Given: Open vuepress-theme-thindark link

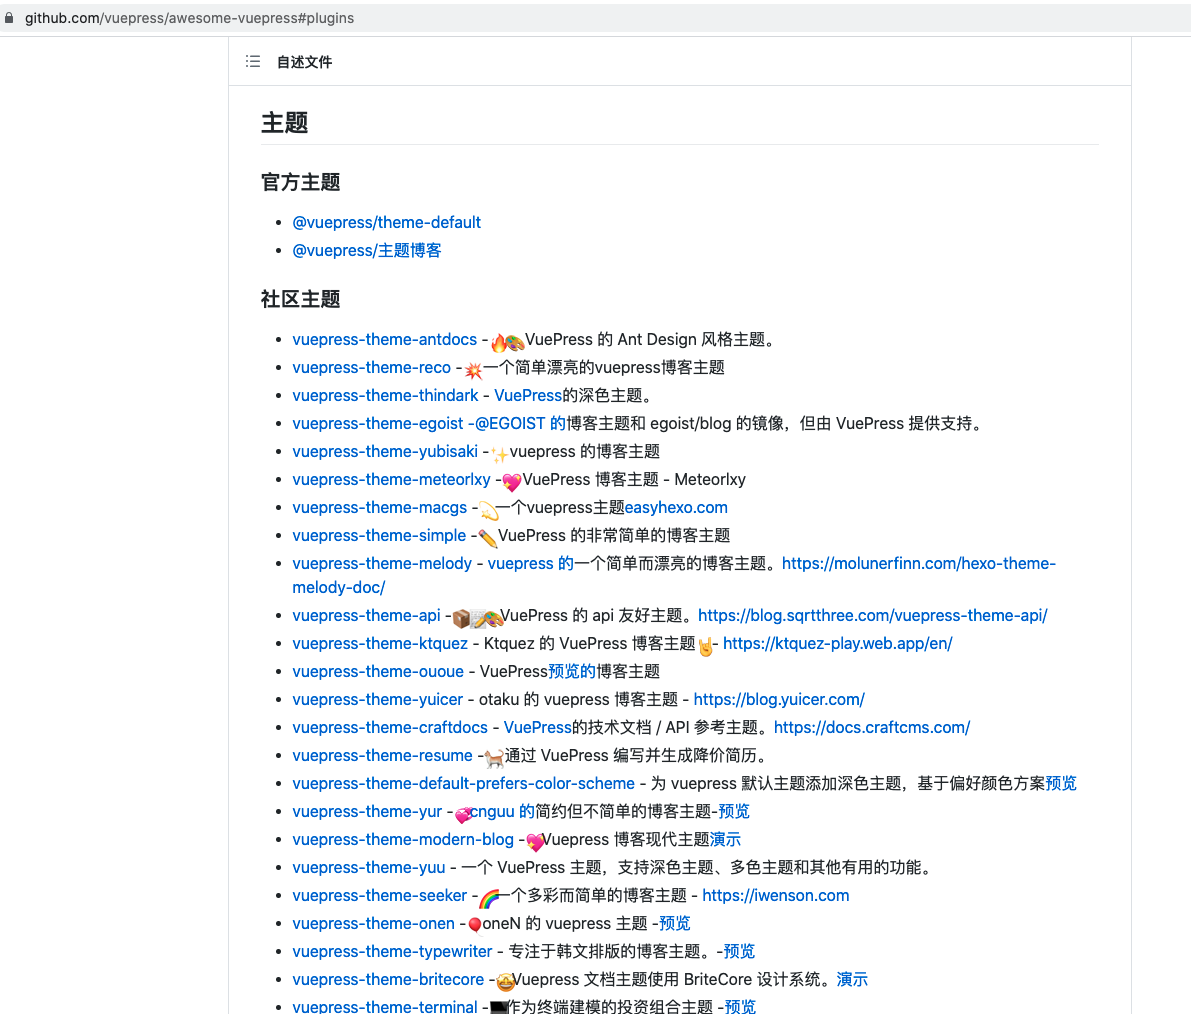Looking at the screenshot, I should pyautogui.click(x=385, y=396).
